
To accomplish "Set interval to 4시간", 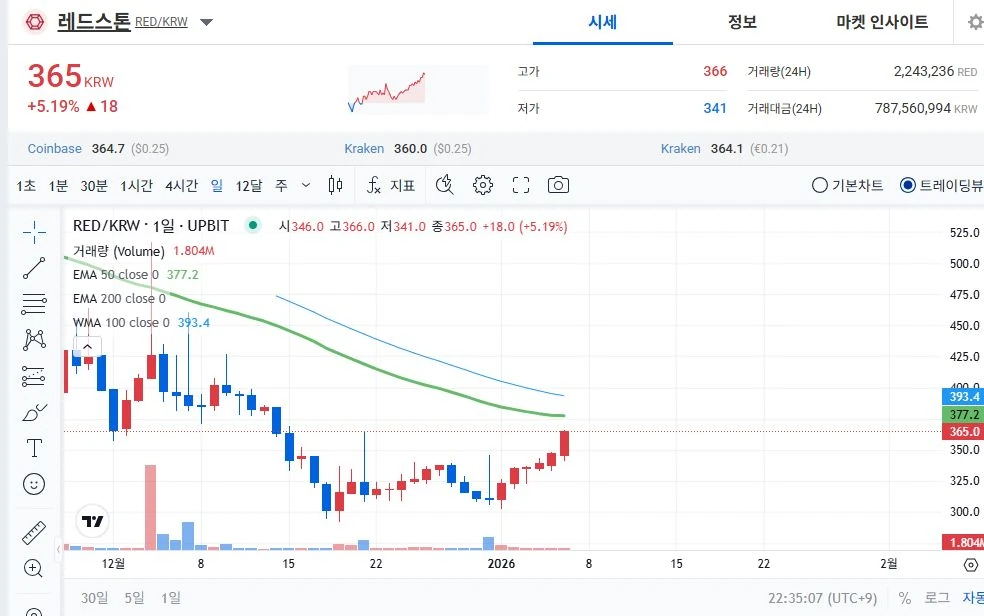I will [x=181, y=186].
